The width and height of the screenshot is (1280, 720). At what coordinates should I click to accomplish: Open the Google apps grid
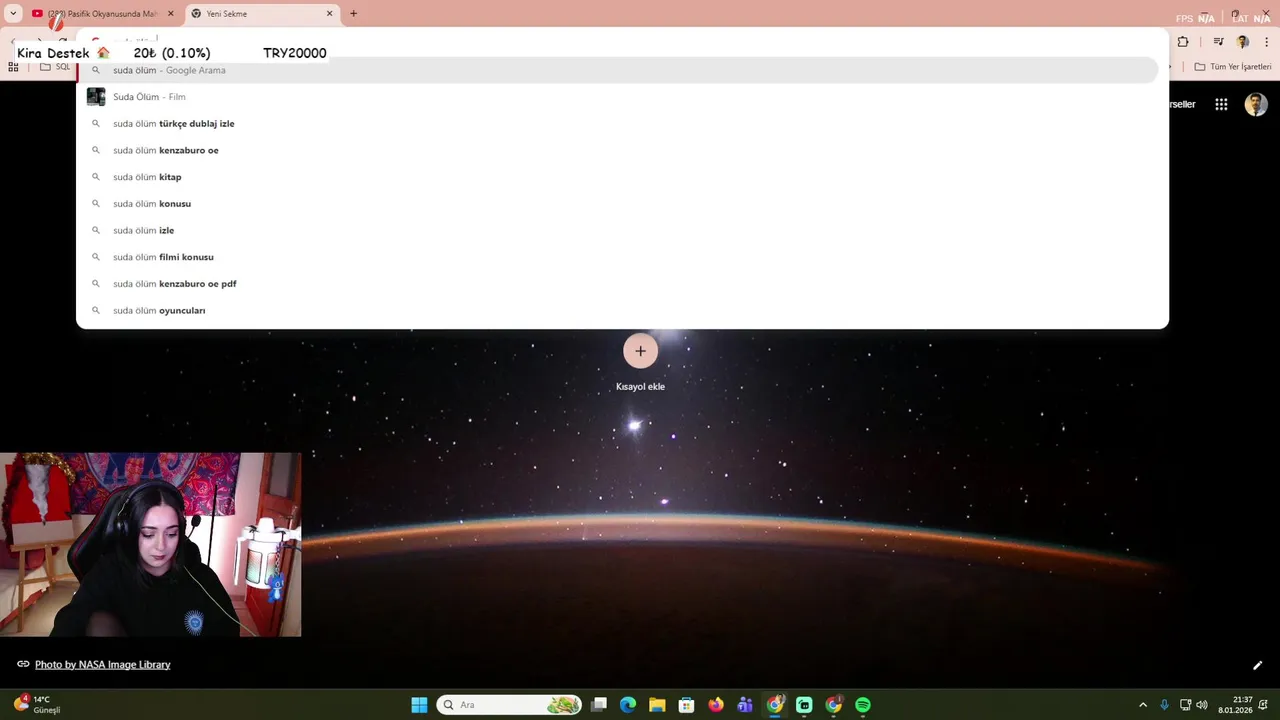point(1221,104)
